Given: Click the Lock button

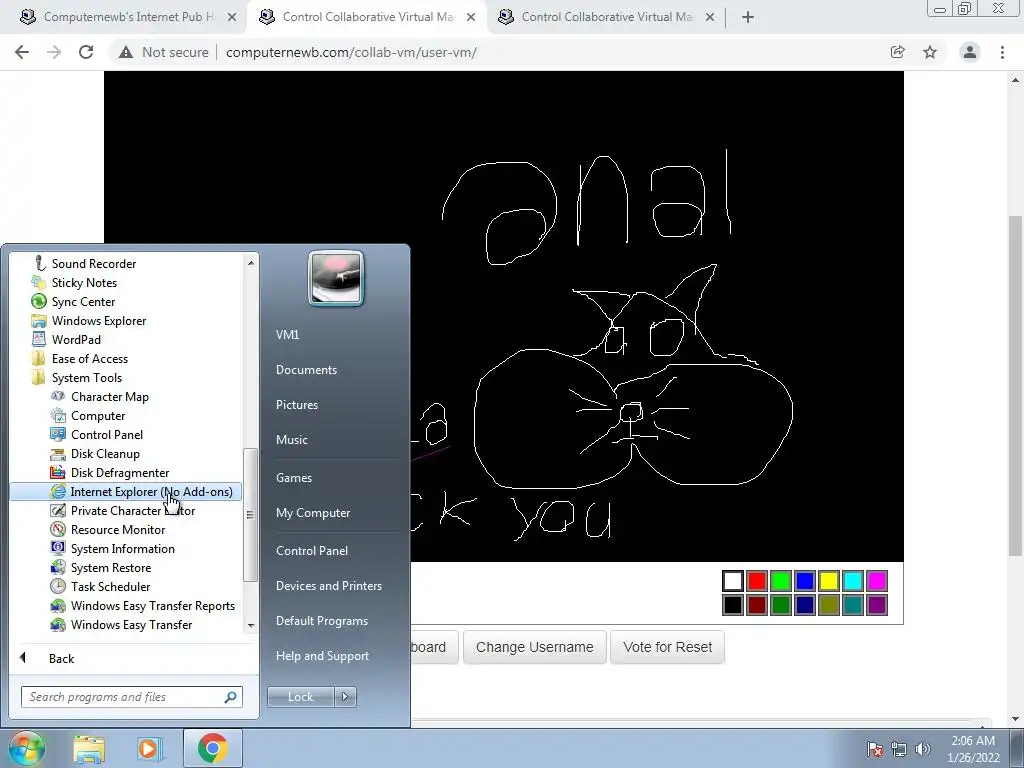Looking at the screenshot, I should click(x=300, y=697).
